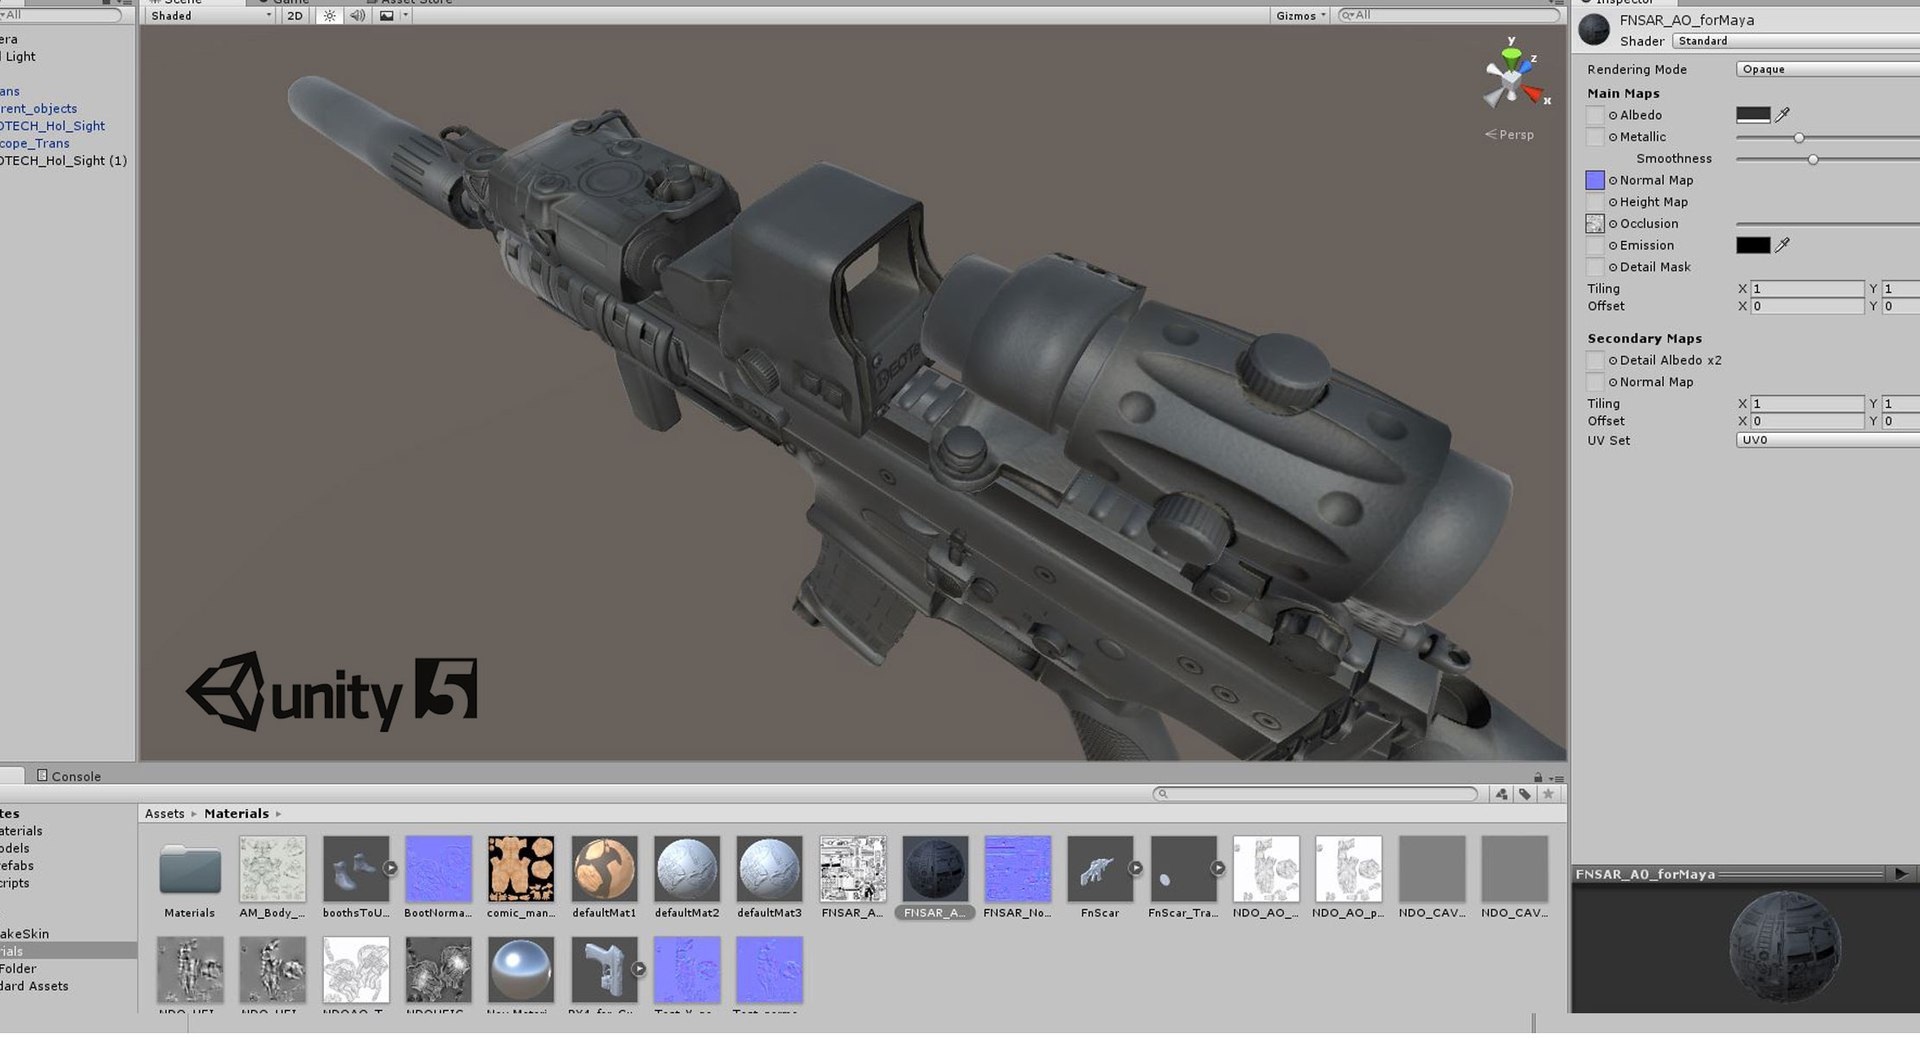The width and height of the screenshot is (1920, 1038).
Task: Click the Albedo color swatch
Action: pos(1753,115)
